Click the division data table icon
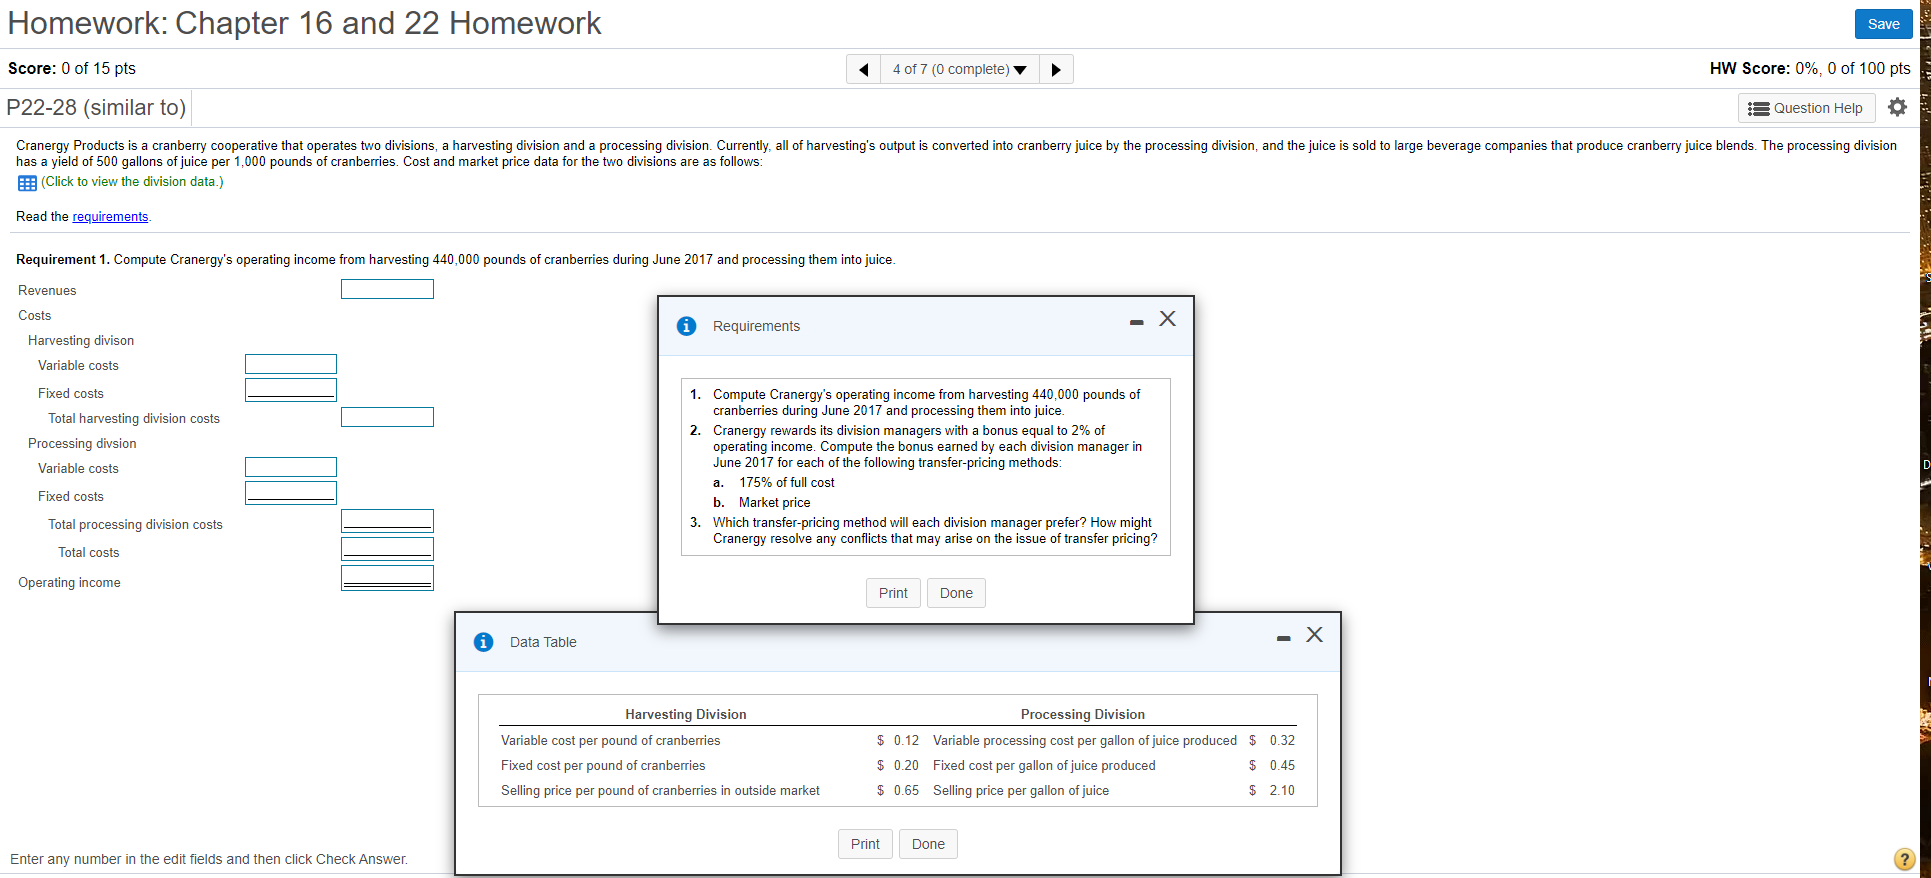This screenshot has width=1931, height=878. (27, 183)
